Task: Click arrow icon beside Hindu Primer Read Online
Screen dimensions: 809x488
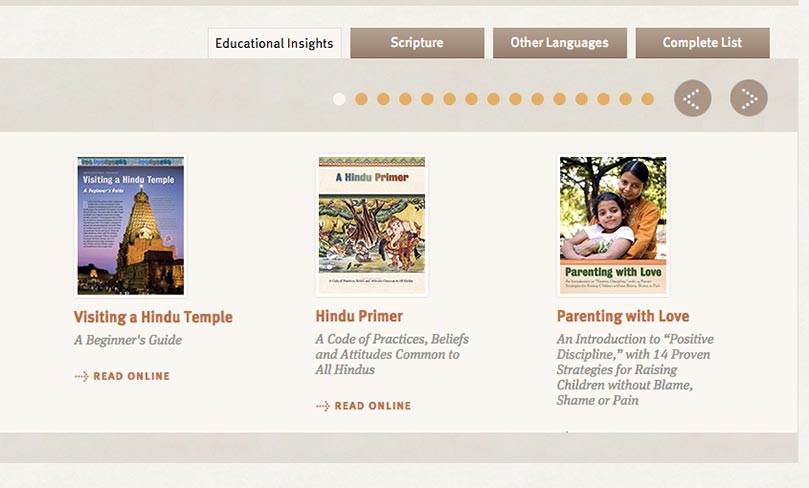Action: [322, 407]
